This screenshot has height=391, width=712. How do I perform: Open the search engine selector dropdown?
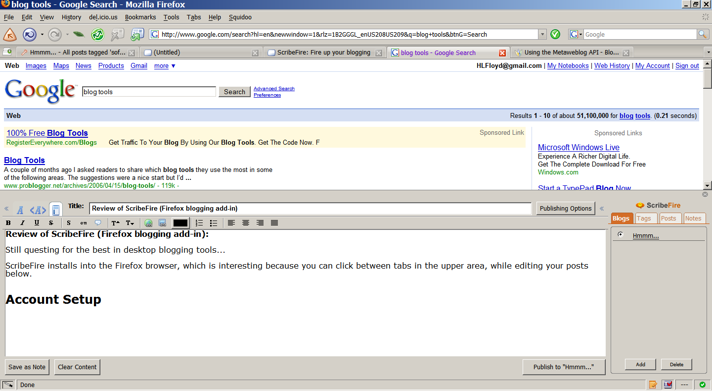click(x=575, y=35)
